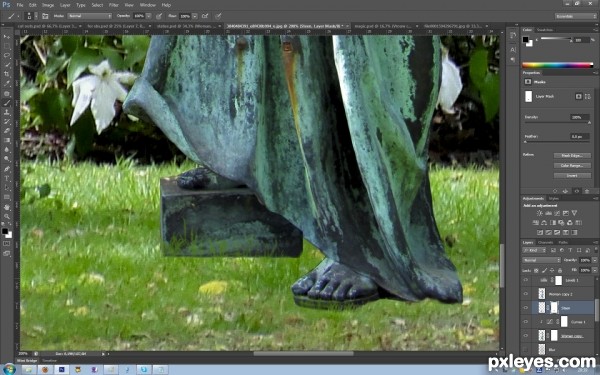
Task: Click the Apply Mask icon in Properties
Action: (x=566, y=191)
